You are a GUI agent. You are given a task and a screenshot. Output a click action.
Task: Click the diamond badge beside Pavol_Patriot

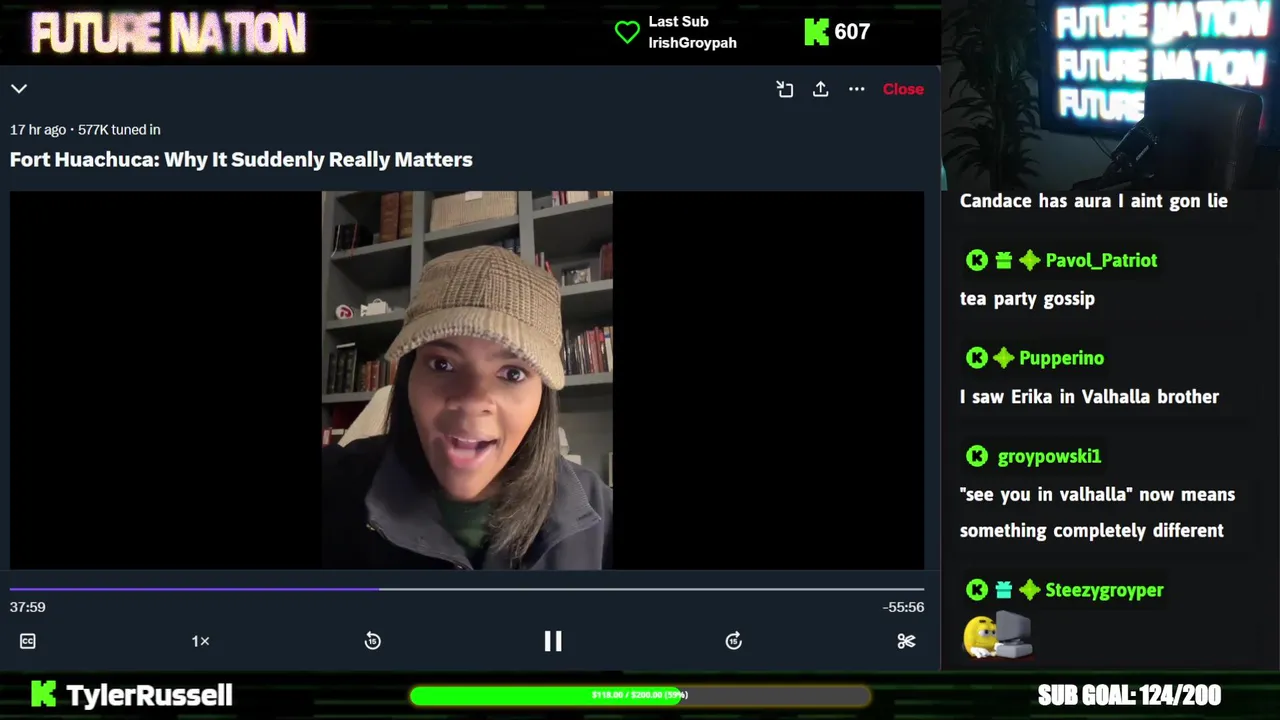pos(1029,260)
